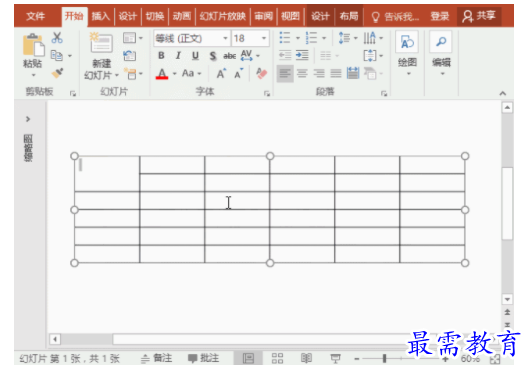
Task: Switch to the Slide Show tab
Action: coord(223,16)
